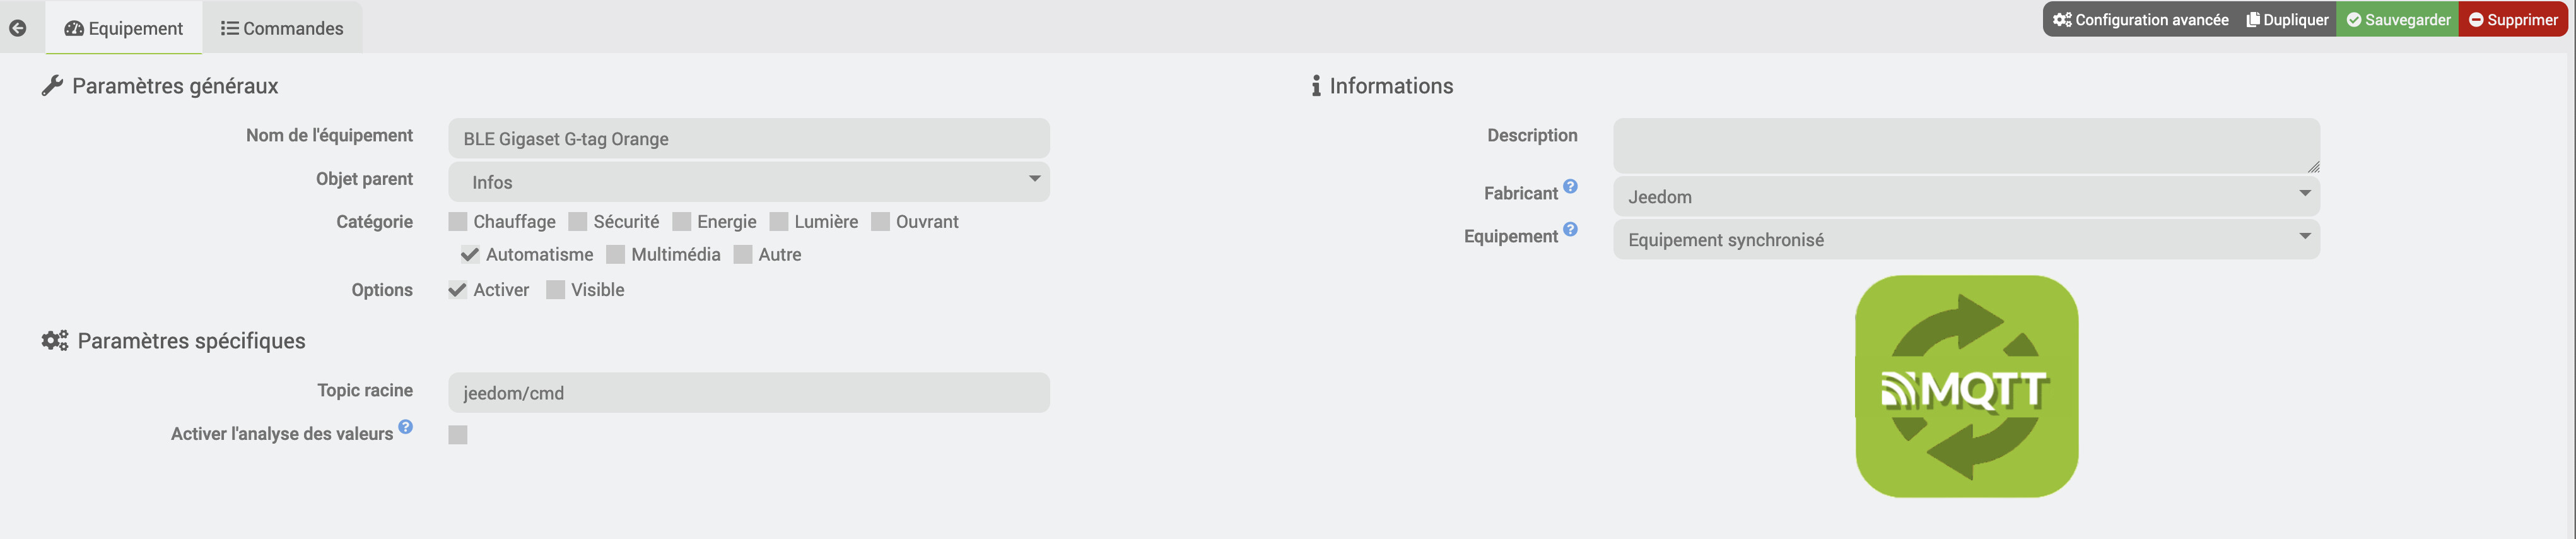Image resolution: width=2576 pixels, height=539 pixels.
Task: Enable the analyse des valeurs checkbox
Action: (x=458, y=435)
